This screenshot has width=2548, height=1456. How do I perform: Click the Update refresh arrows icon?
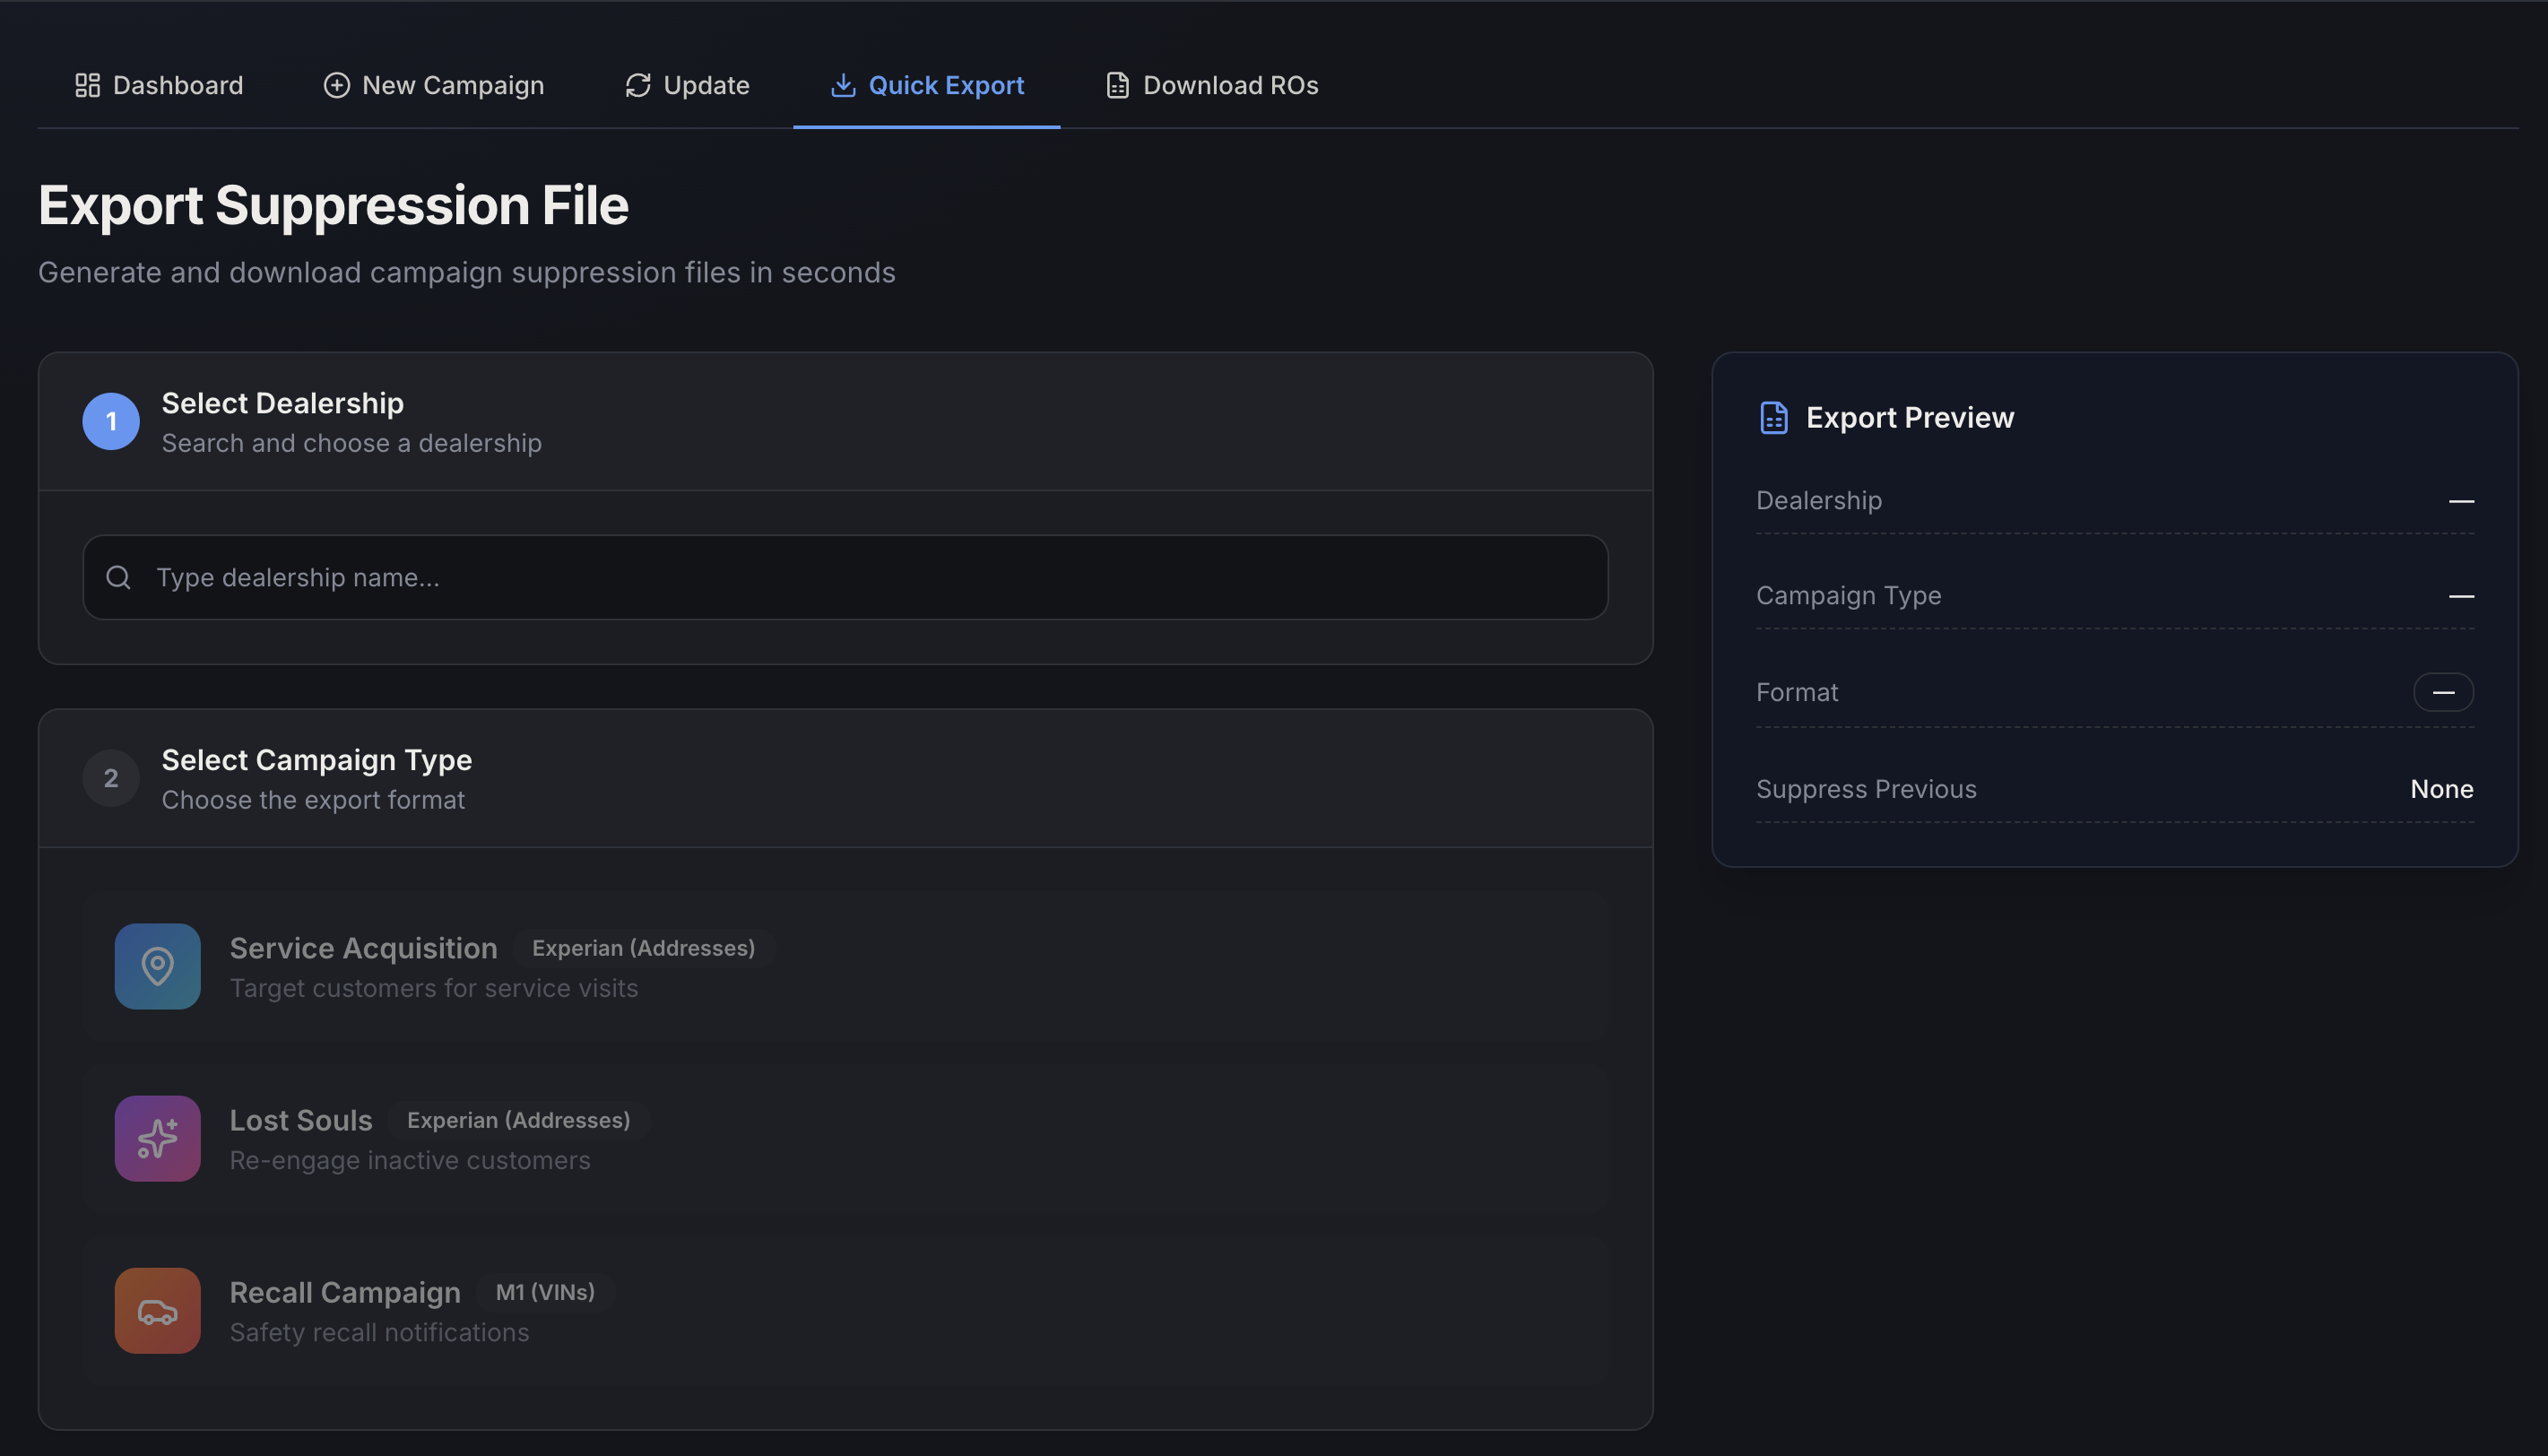coord(638,85)
